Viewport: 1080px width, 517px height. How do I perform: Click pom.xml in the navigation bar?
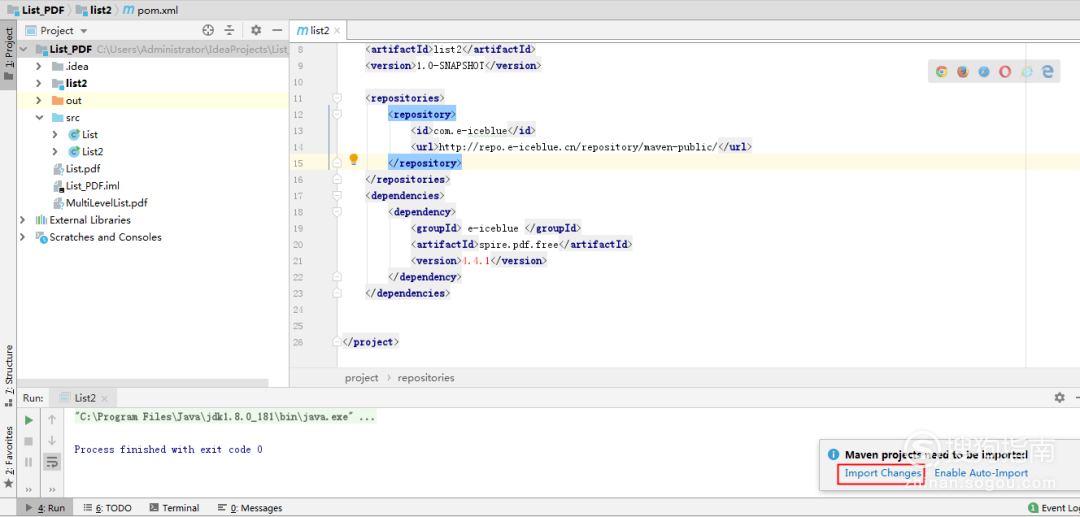[x=150, y=10]
